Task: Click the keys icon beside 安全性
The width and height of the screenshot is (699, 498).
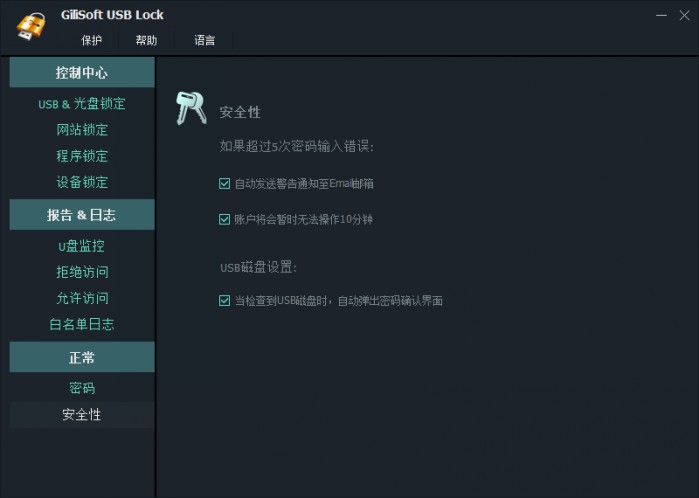Action: (x=191, y=108)
